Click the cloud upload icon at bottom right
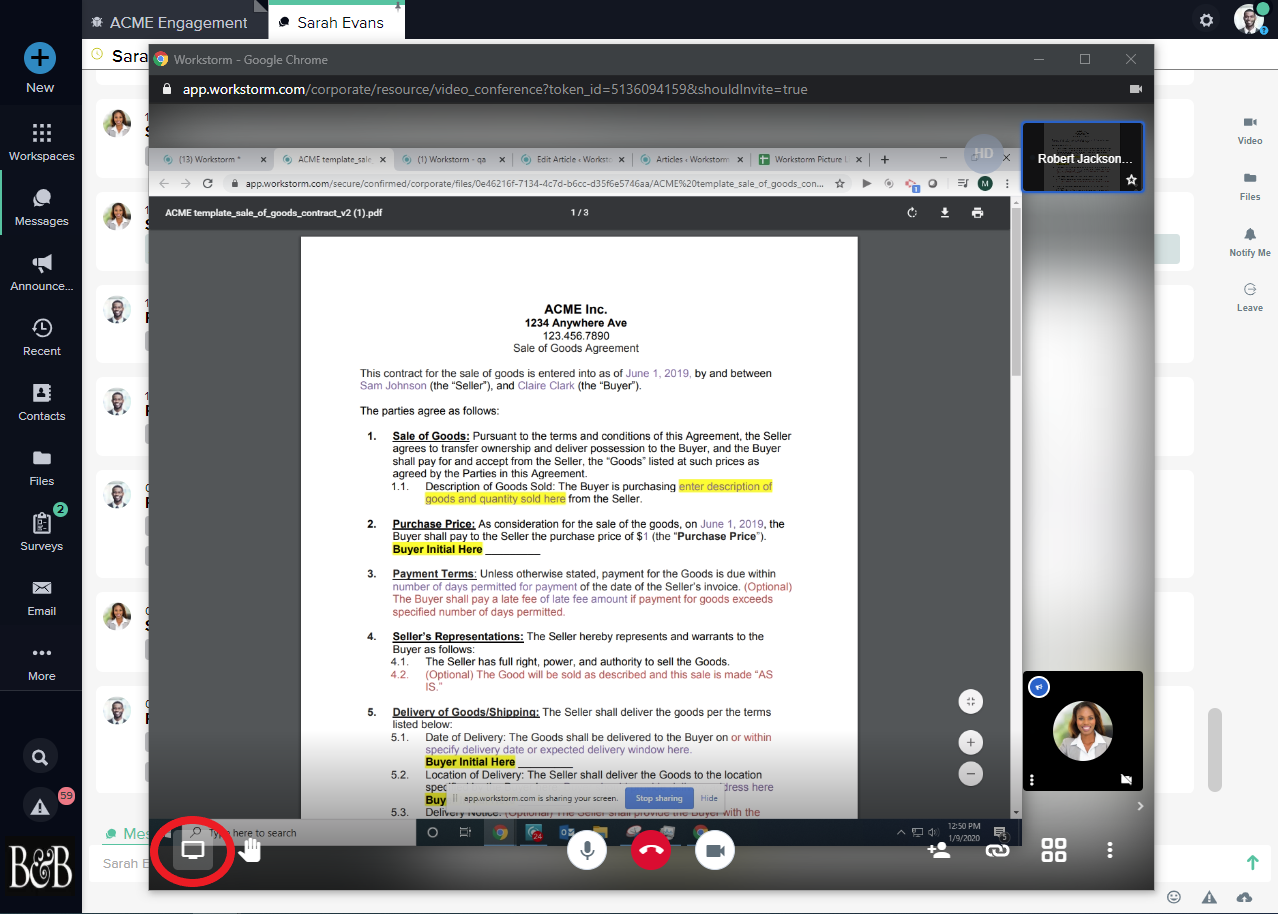The image size is (1278, 914). pyautogui.click(x=1244, y=897)
